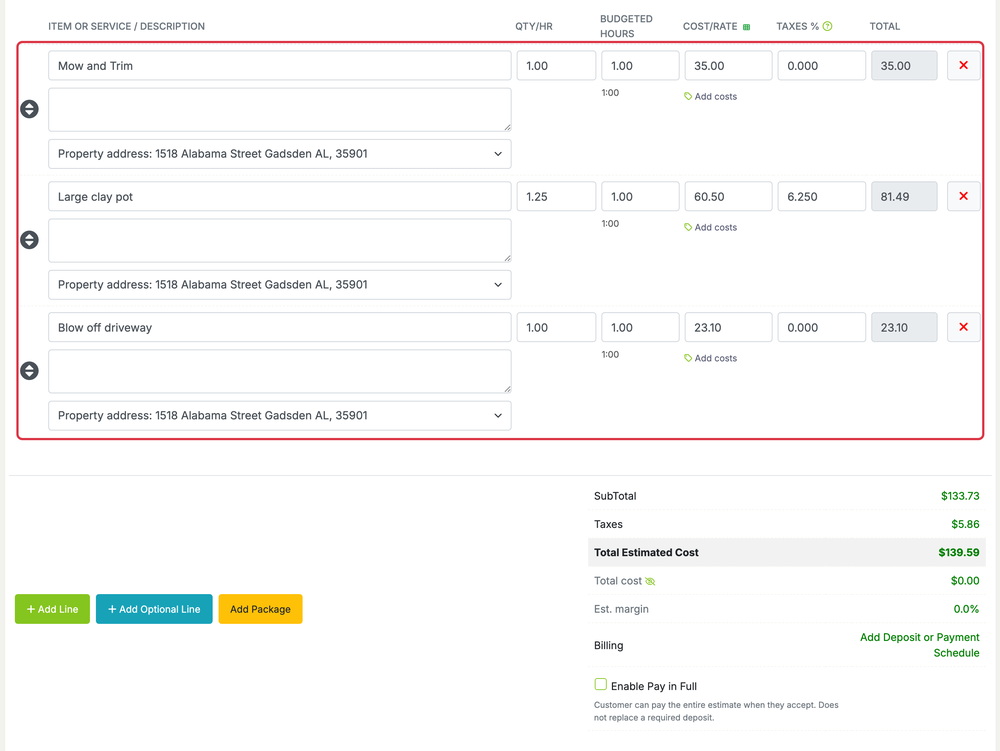Open the help icon next to TAXES %
The image size is (1000, 751).
[827, 26]
